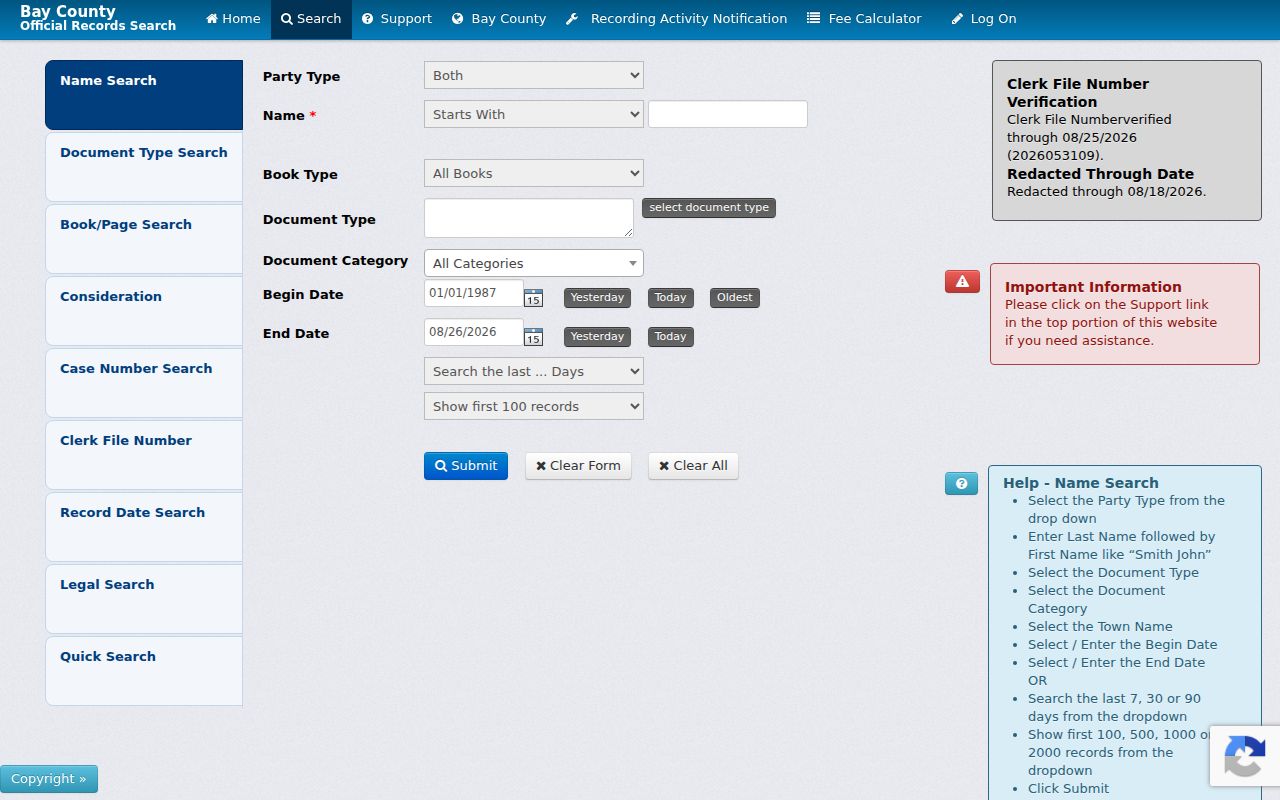The image size is (1280, 800).
Task: Open the Legal Search tab
Action: point(144,599)
